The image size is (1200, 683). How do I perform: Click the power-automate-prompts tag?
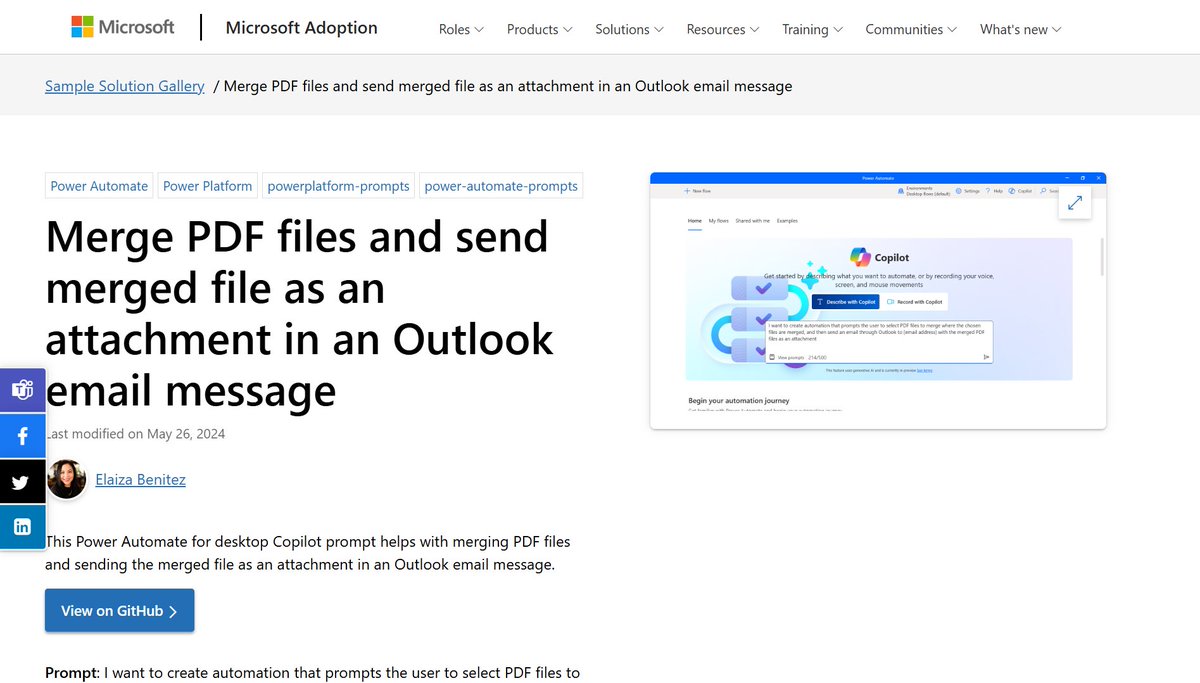pos(501,186)
